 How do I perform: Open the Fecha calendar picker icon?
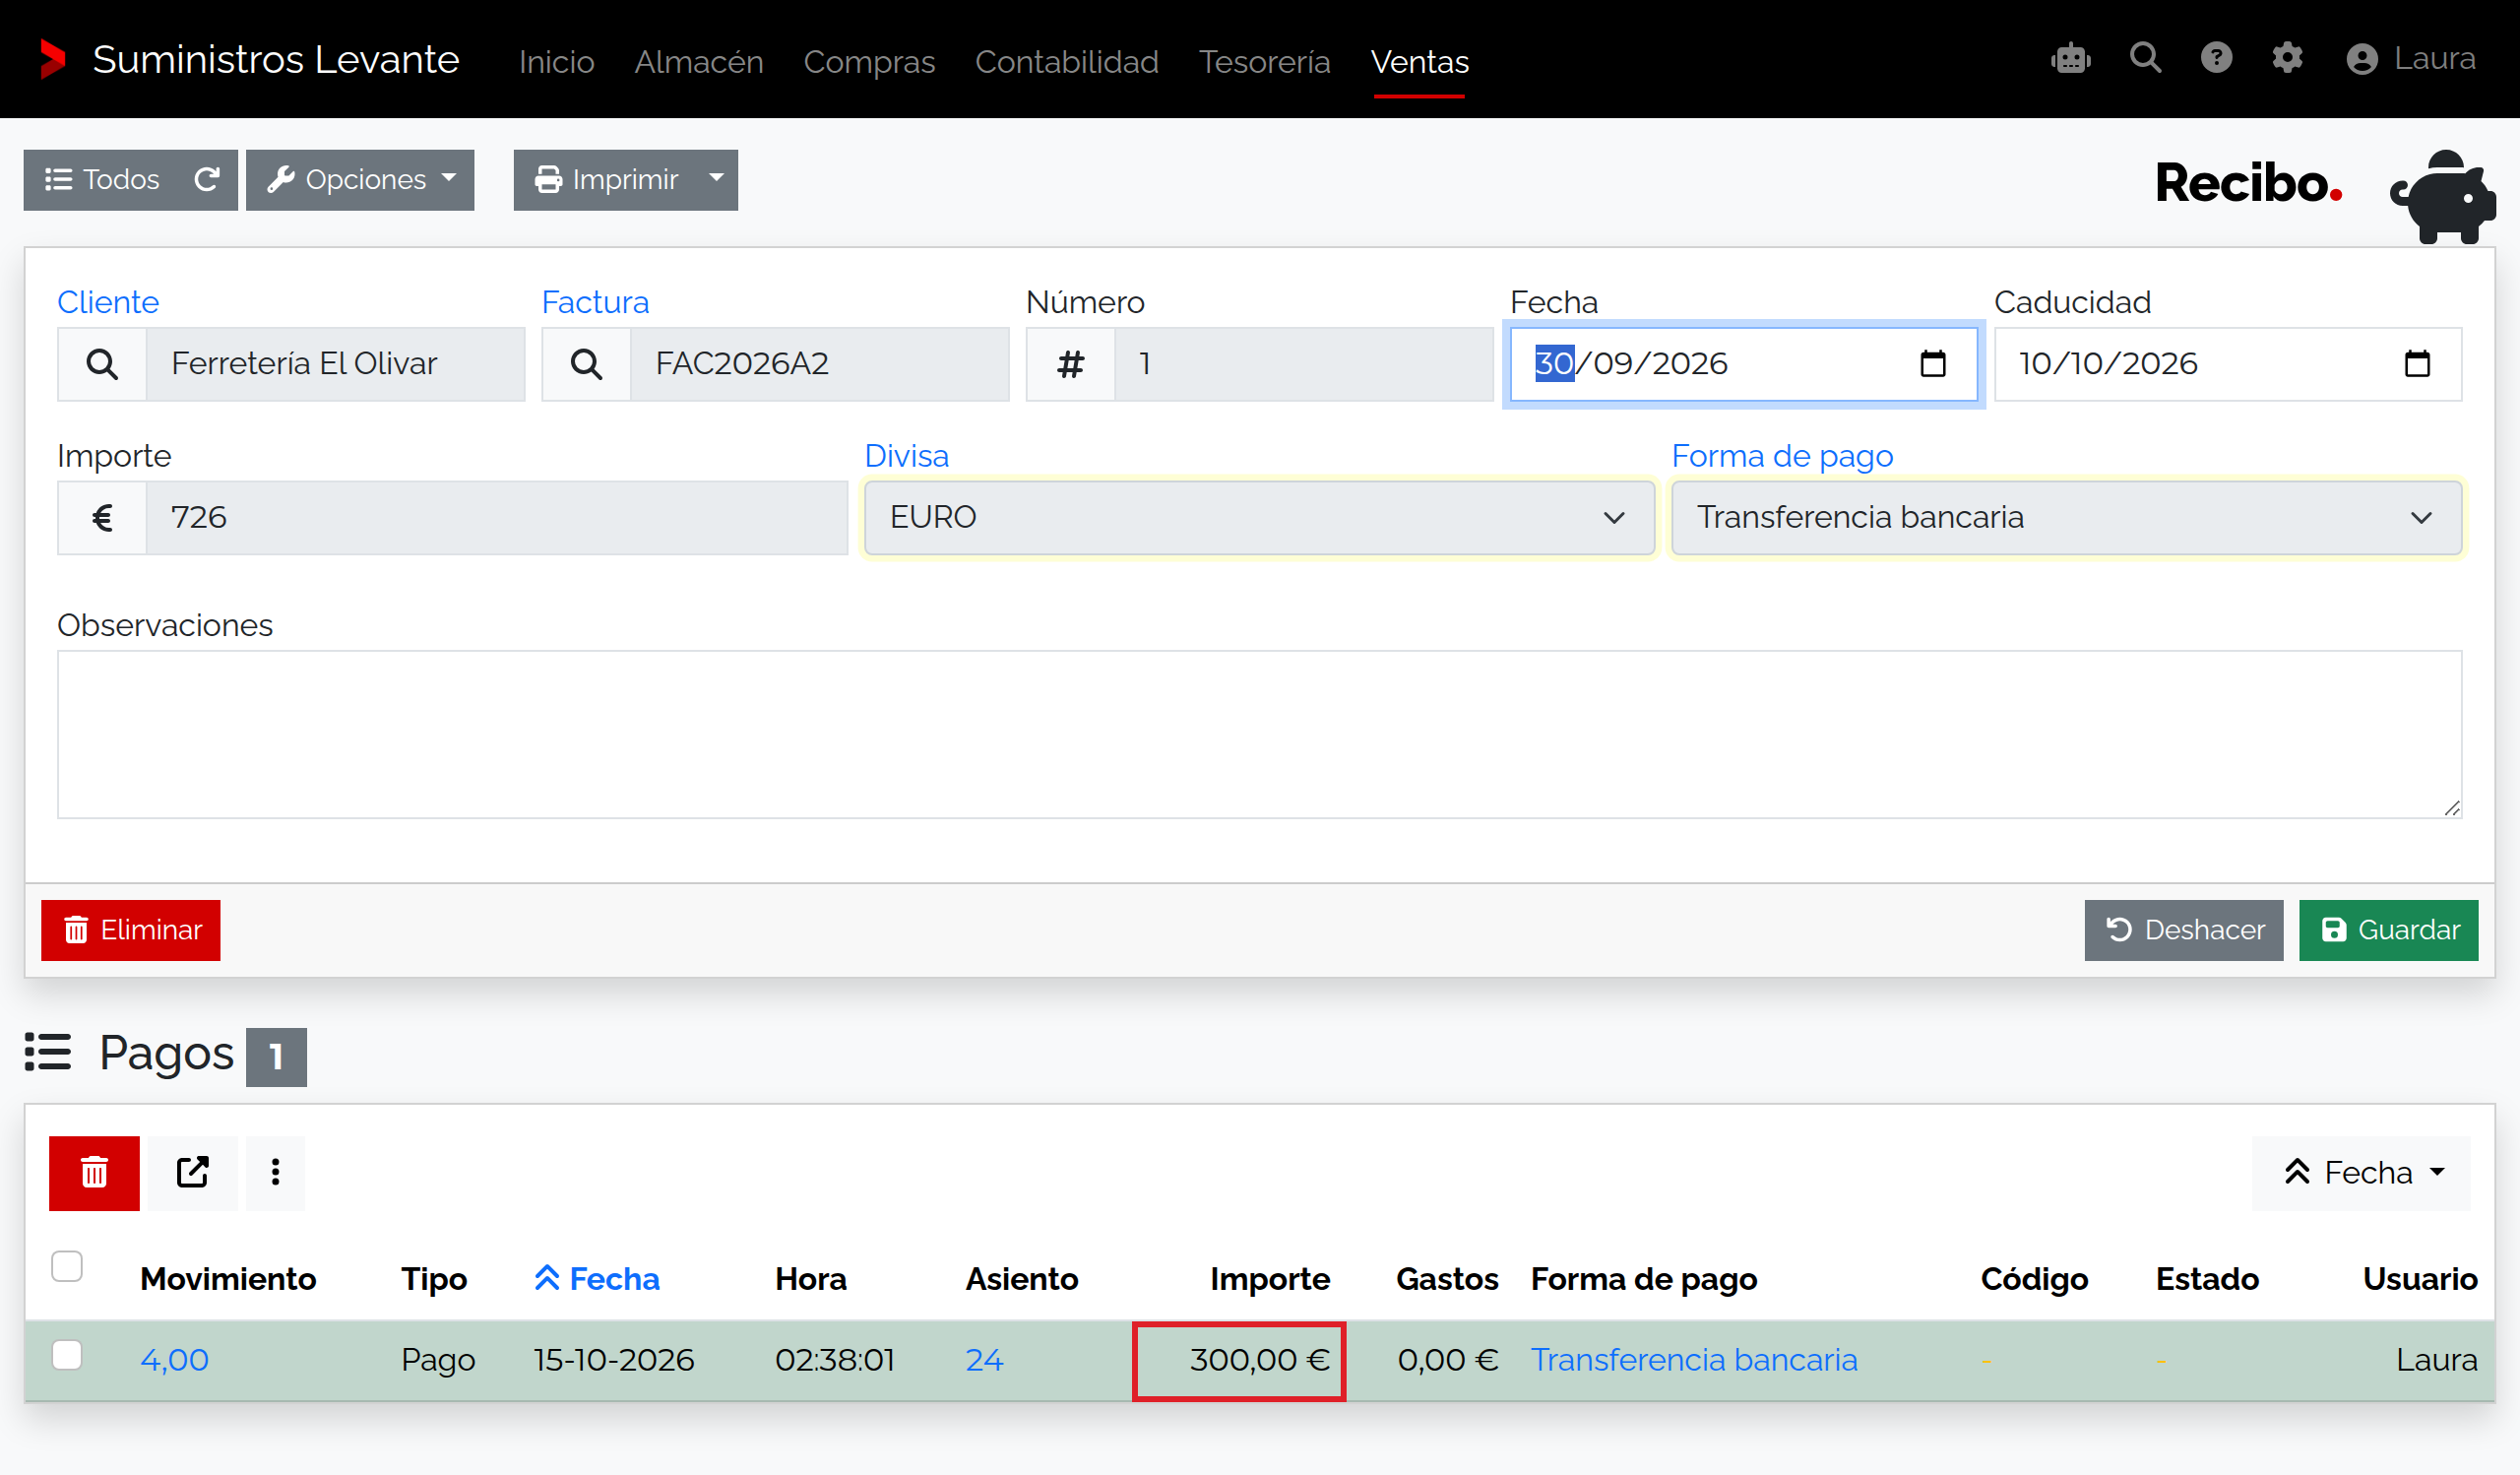[1933, 364]
